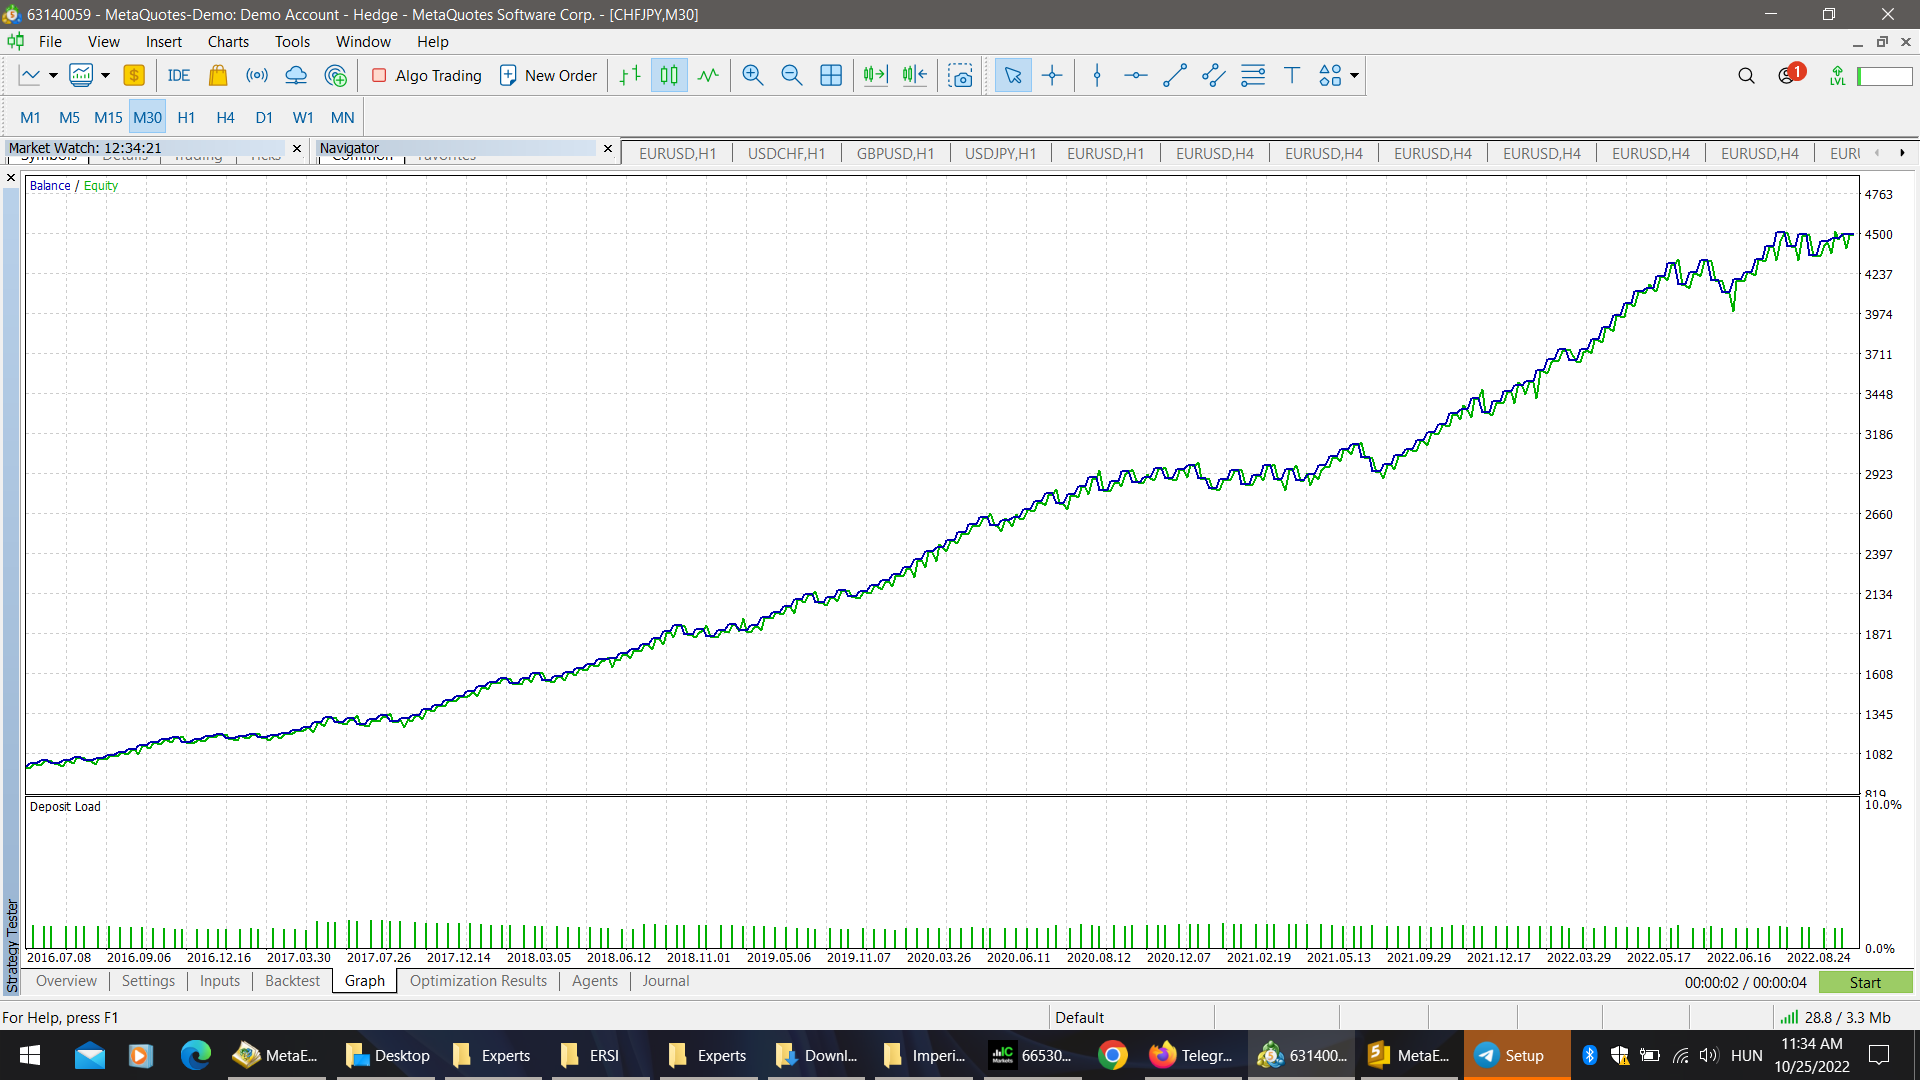Expand the objects shapes dropdown arrow
The width and height of the screenshot is (1920, 1080).
[1354, 75]
